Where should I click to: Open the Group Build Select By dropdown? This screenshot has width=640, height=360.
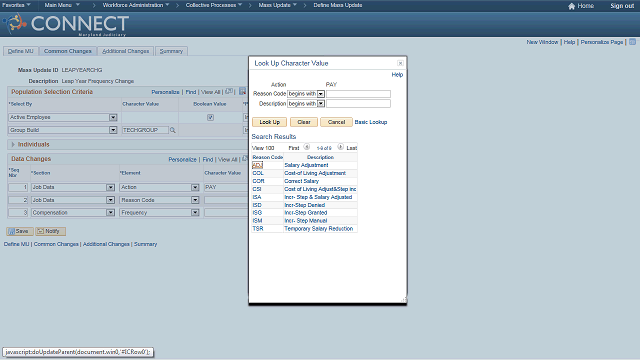113,130
